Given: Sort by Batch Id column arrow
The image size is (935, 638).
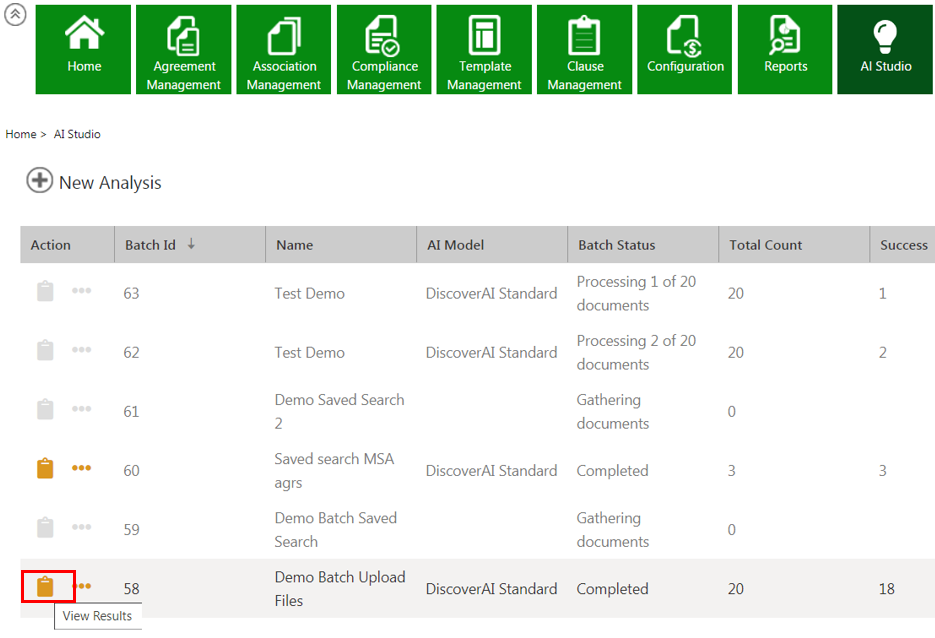Looking at the screenshot, I should point(191,244).
